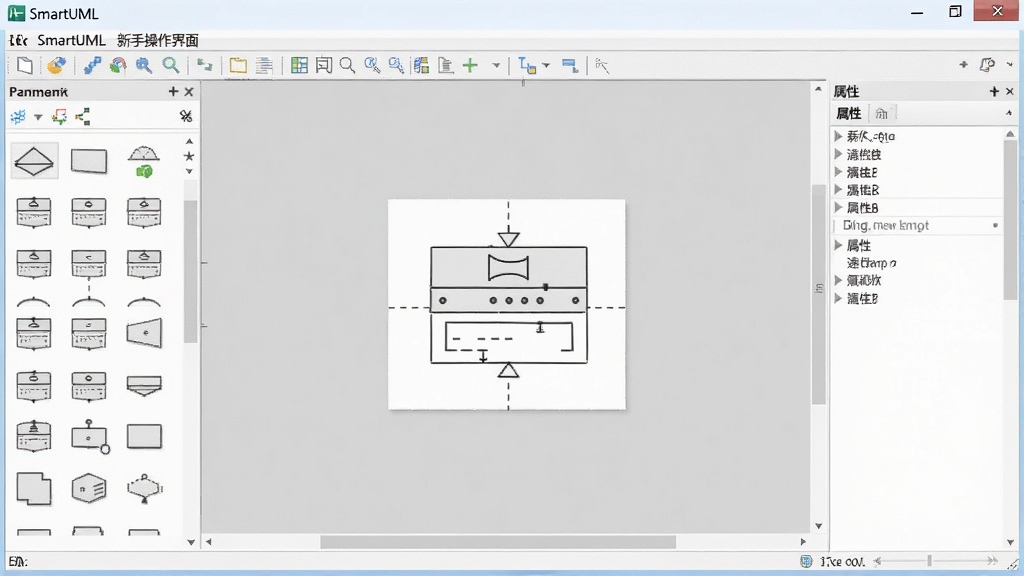Open the blue connector shape dropdown arrow
Screen dimensions: 1024x576
(x=546, y=65)
